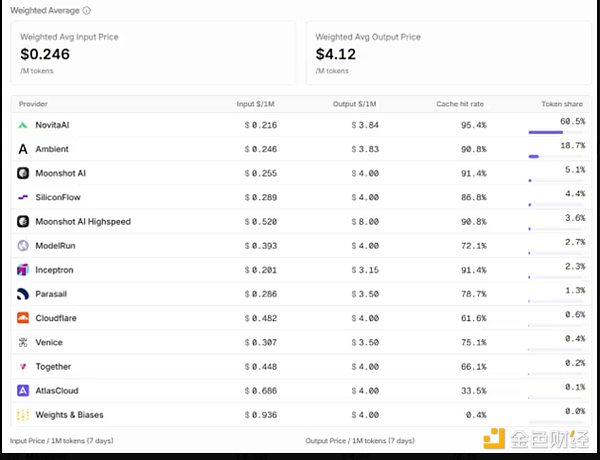
Task: Open the Together provider link
Action: pyautogui.click(x=53, y=367)
